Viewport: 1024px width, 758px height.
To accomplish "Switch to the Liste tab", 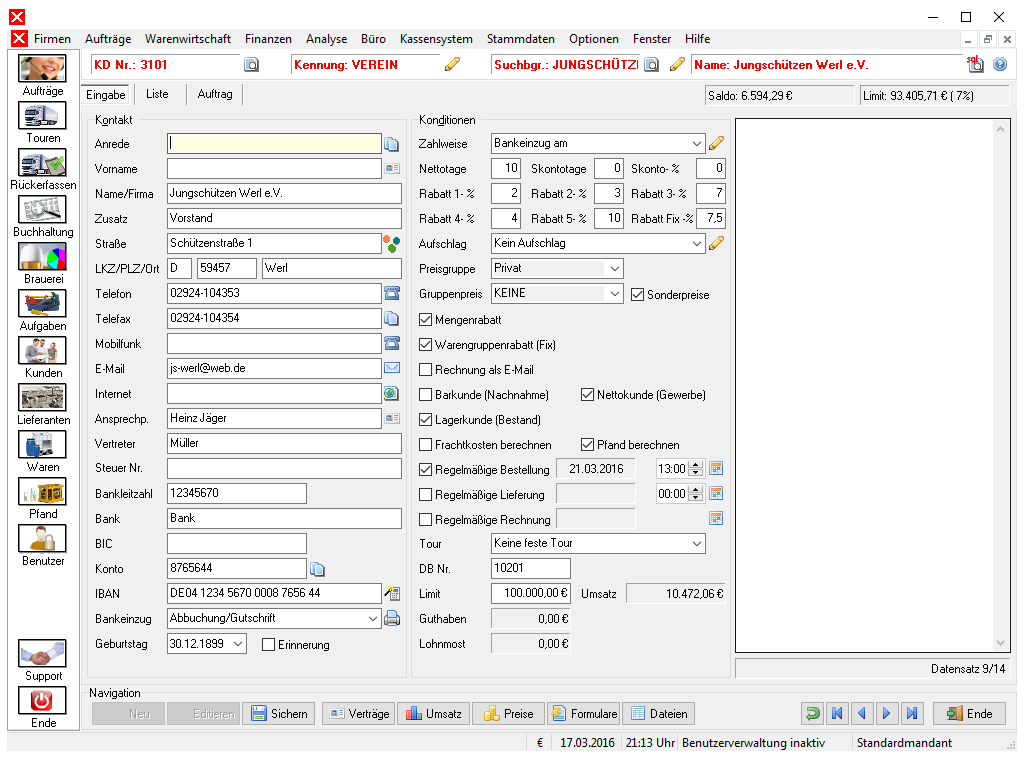I will coord(157,94).
